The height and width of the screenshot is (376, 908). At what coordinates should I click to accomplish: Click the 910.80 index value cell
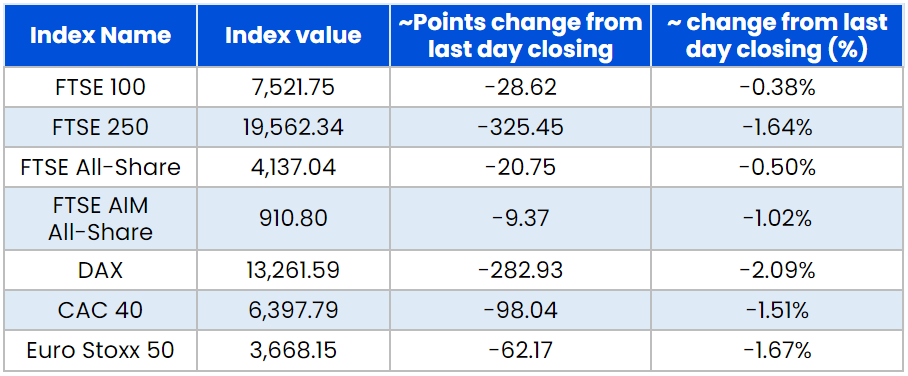point(293,218)
